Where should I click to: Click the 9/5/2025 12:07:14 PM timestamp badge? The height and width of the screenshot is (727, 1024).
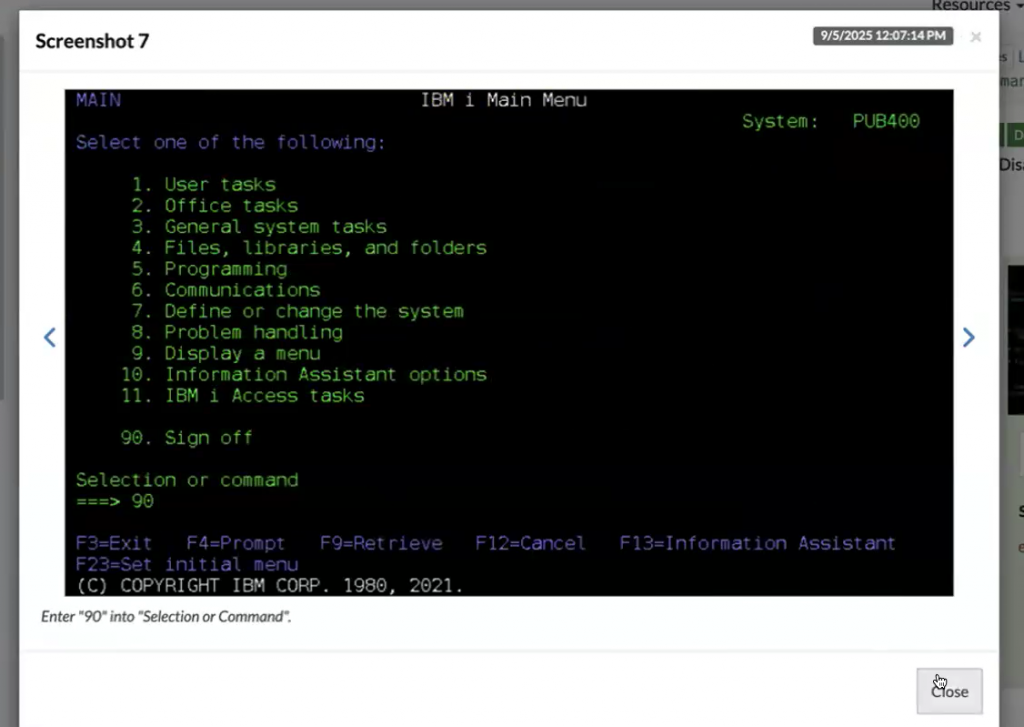coord(882,36)
